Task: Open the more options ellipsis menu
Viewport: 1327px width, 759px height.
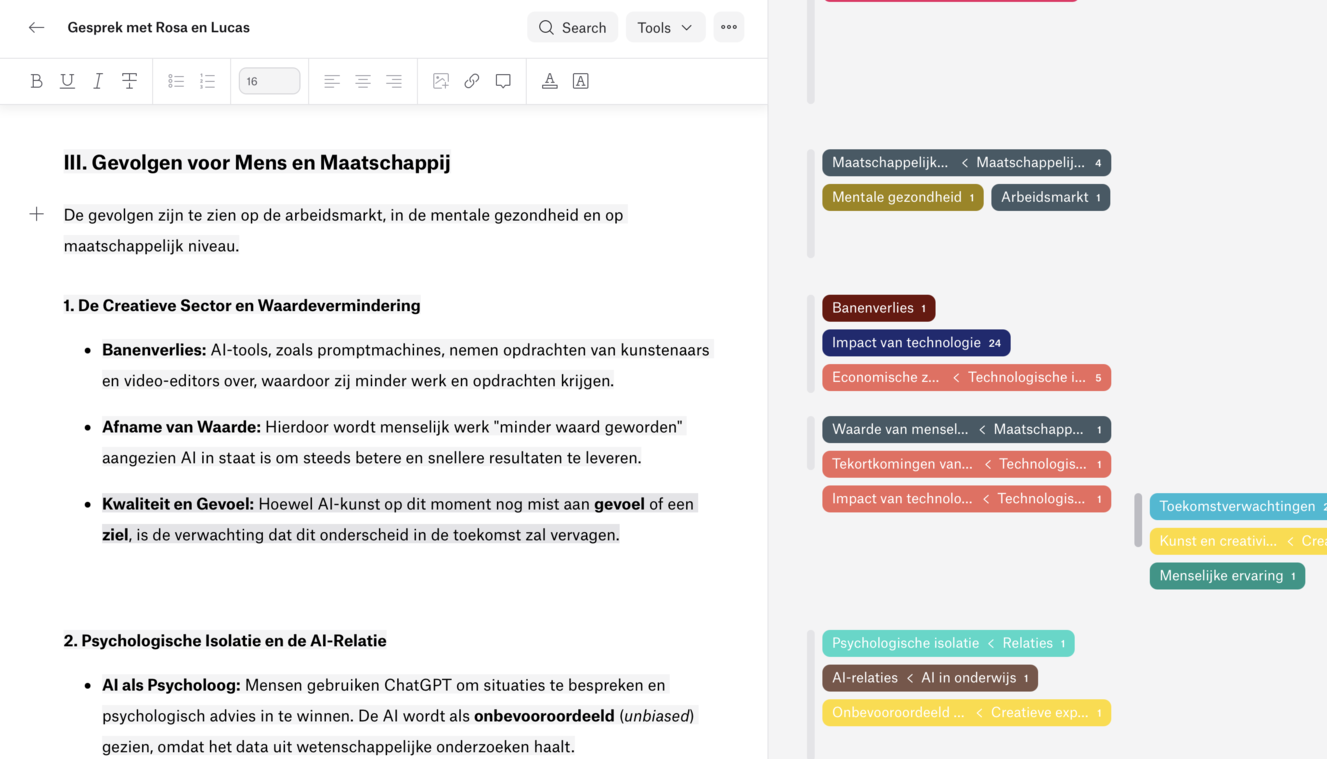Action: 729,28
